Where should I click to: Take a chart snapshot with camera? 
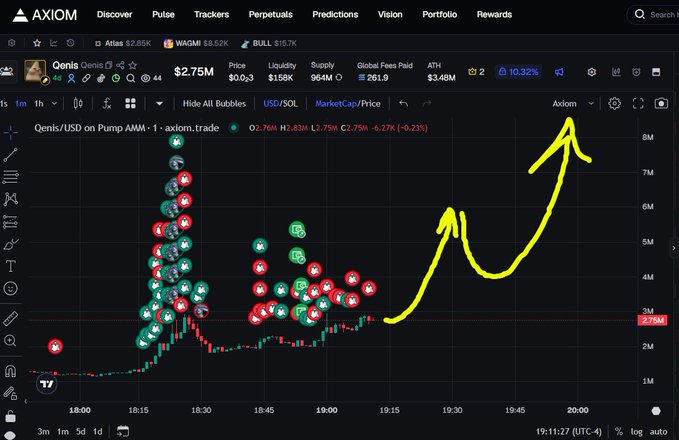click(x=661, y=104)
